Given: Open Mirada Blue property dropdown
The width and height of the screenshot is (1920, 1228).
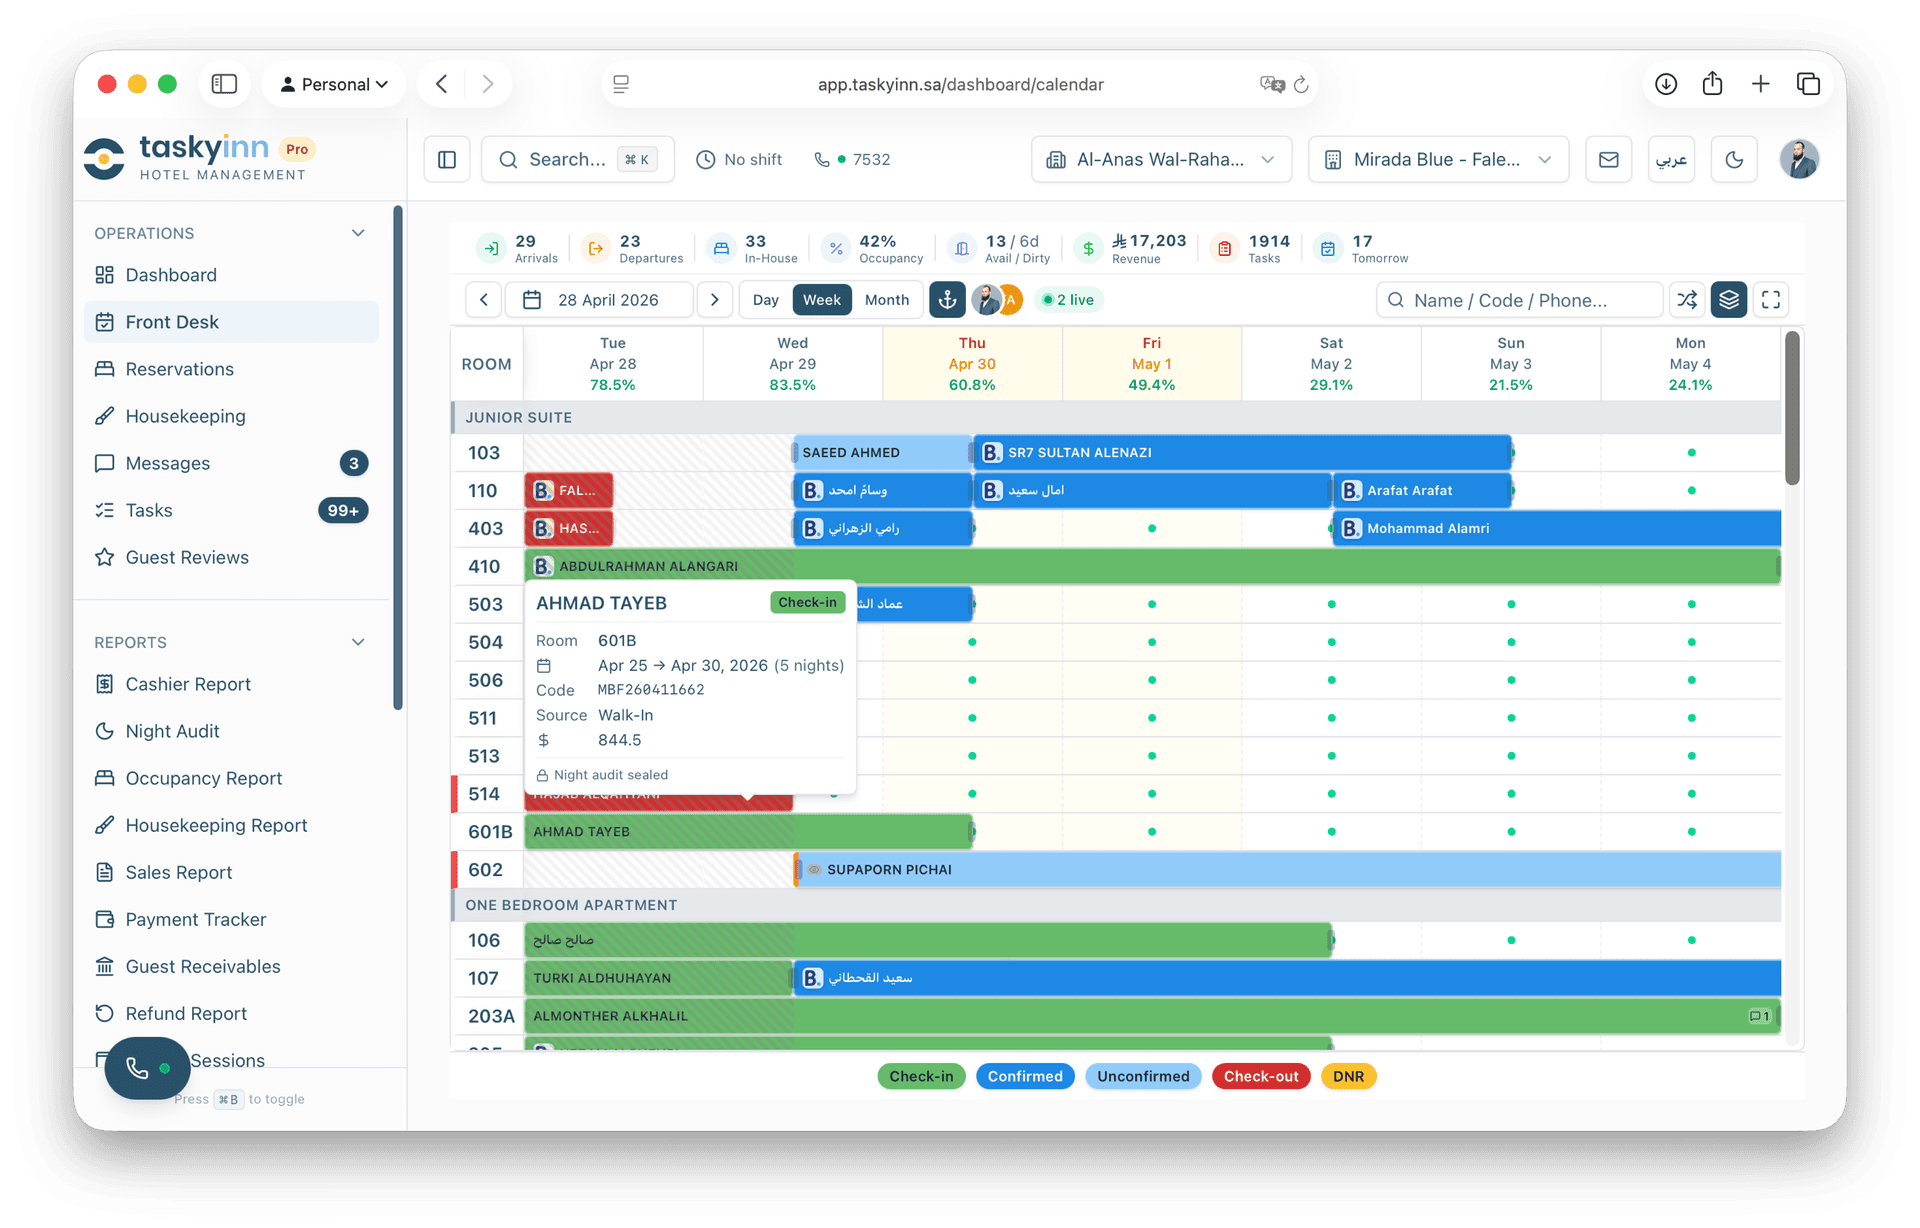Looking at the screenshot, I should [1437, 160].
